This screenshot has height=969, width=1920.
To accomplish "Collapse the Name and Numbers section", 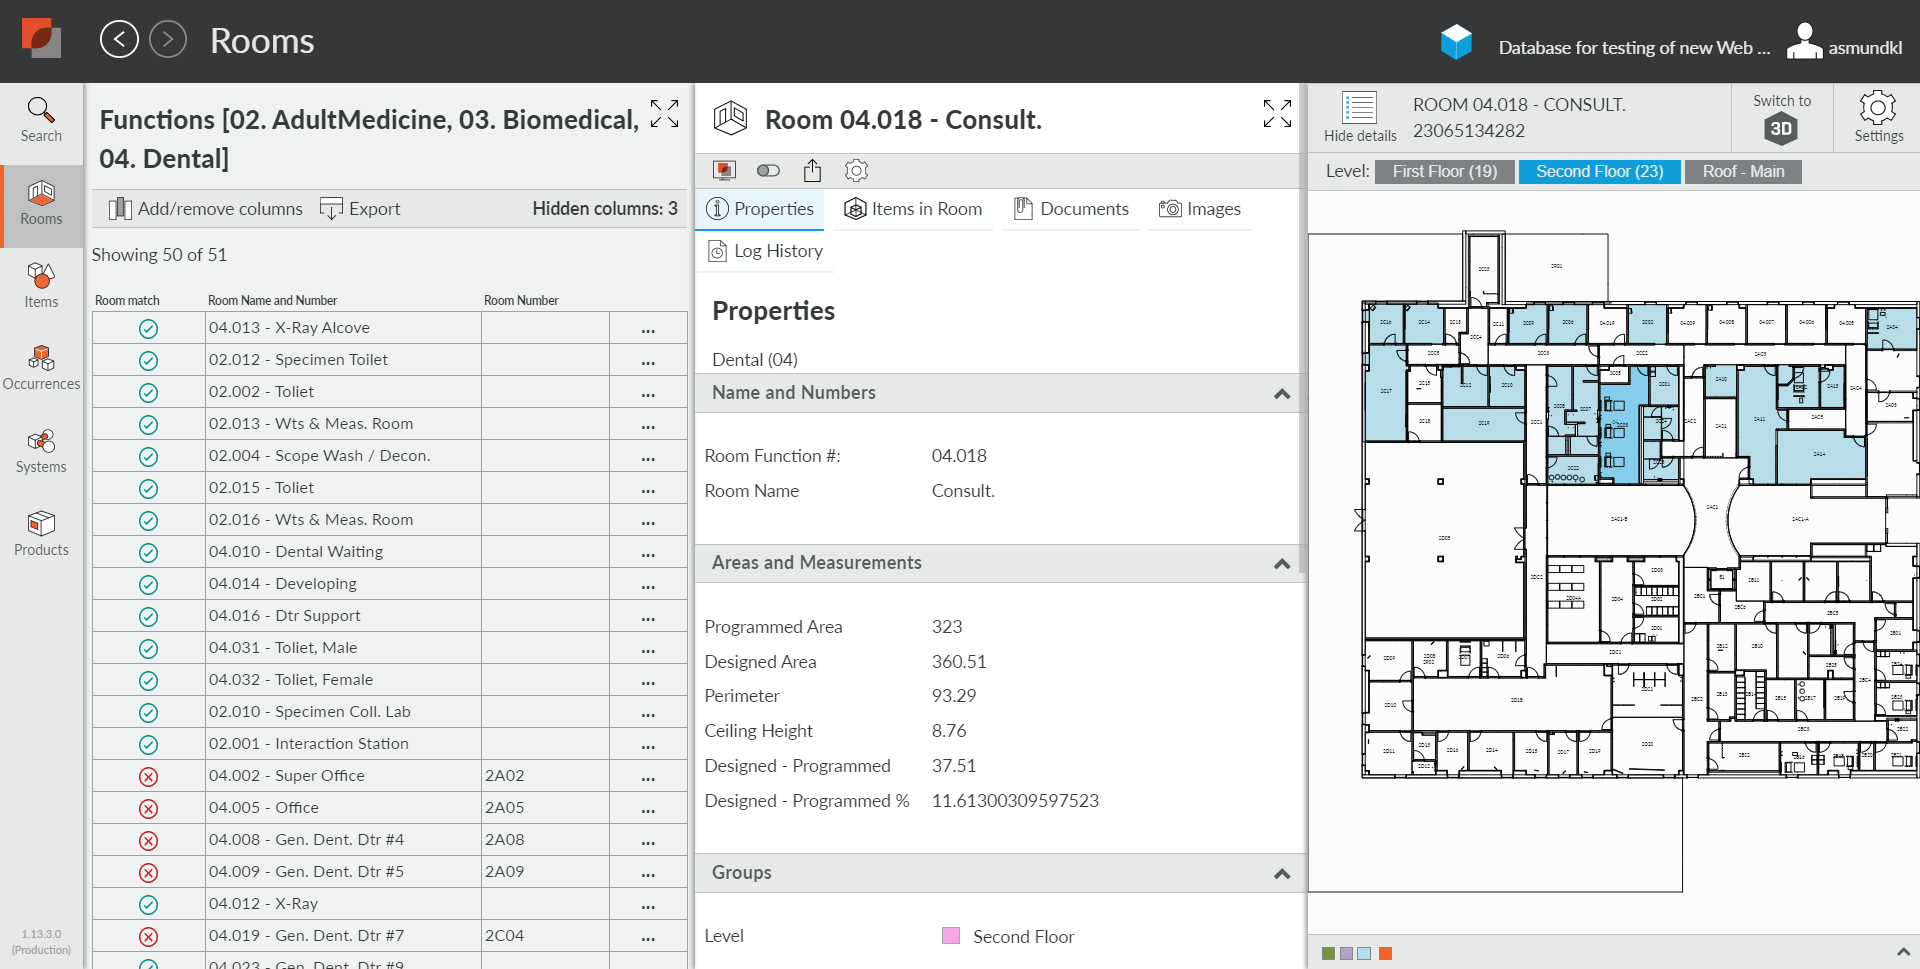I will coord(1281,394).
